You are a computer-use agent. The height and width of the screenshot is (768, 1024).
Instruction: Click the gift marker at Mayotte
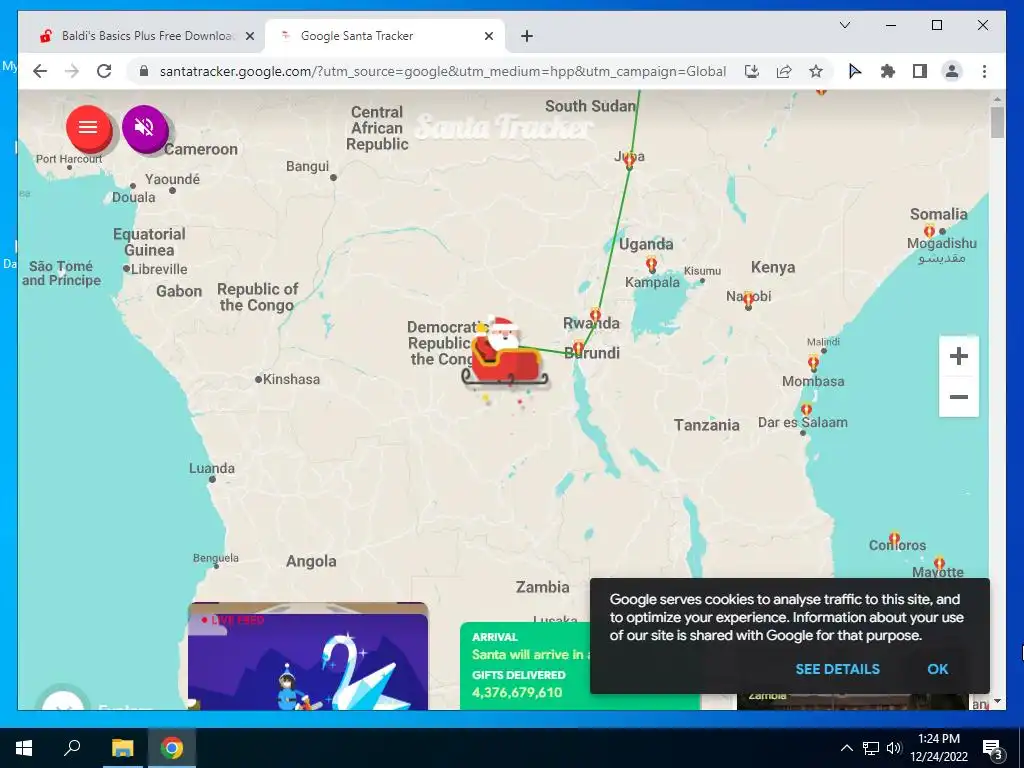coord(939,563)
